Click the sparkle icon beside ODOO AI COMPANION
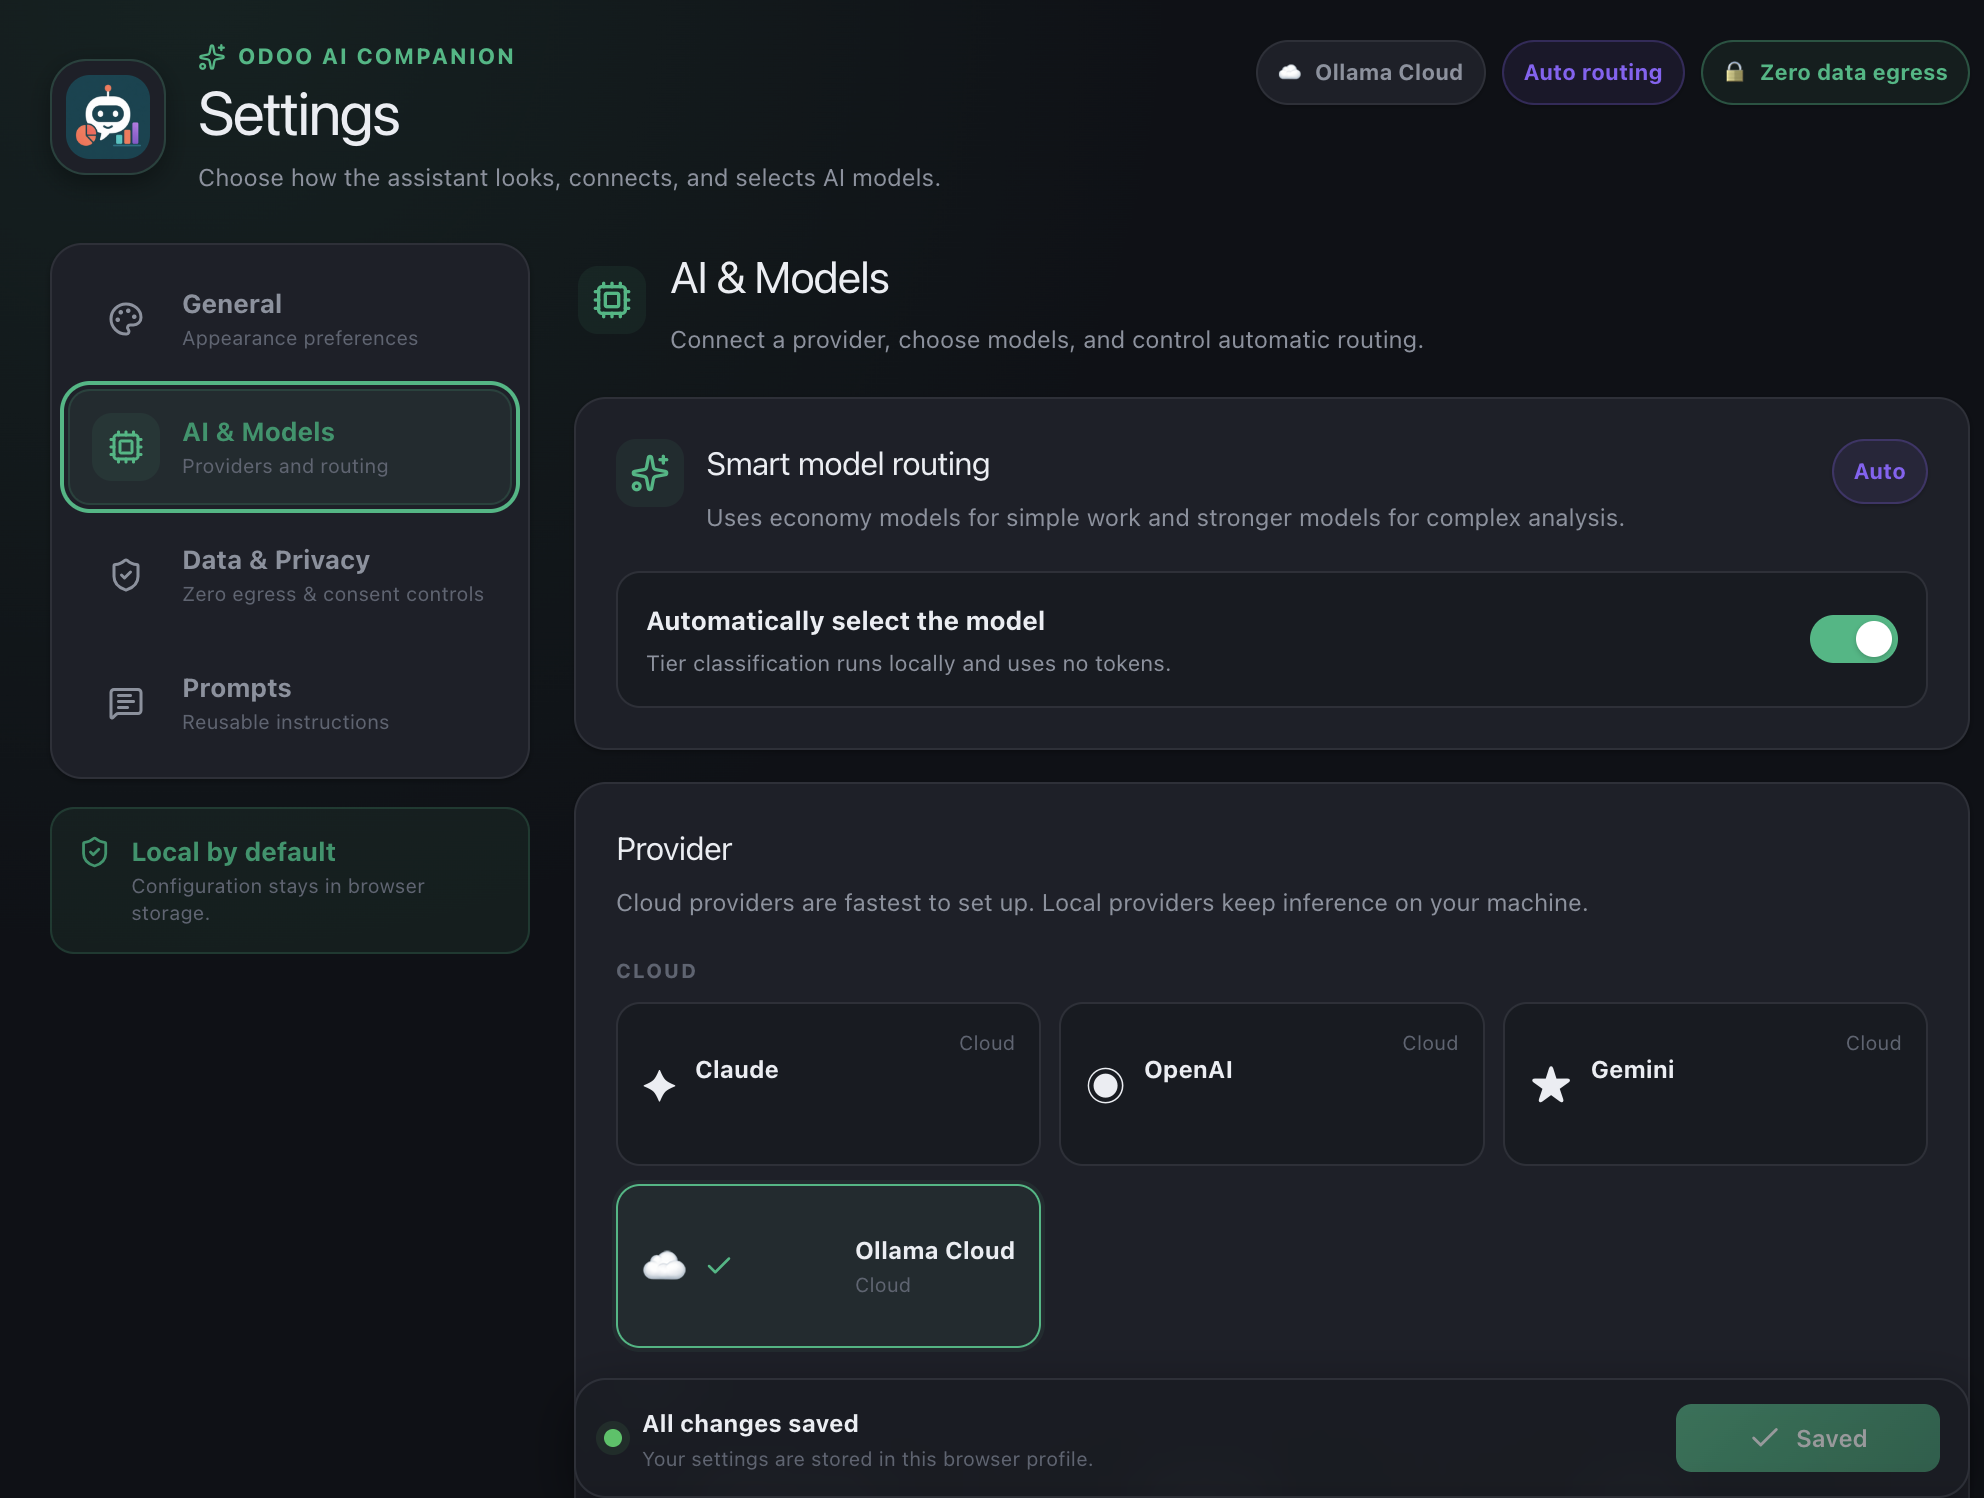Screen dimensions: 1984x1498 [212, 57]
